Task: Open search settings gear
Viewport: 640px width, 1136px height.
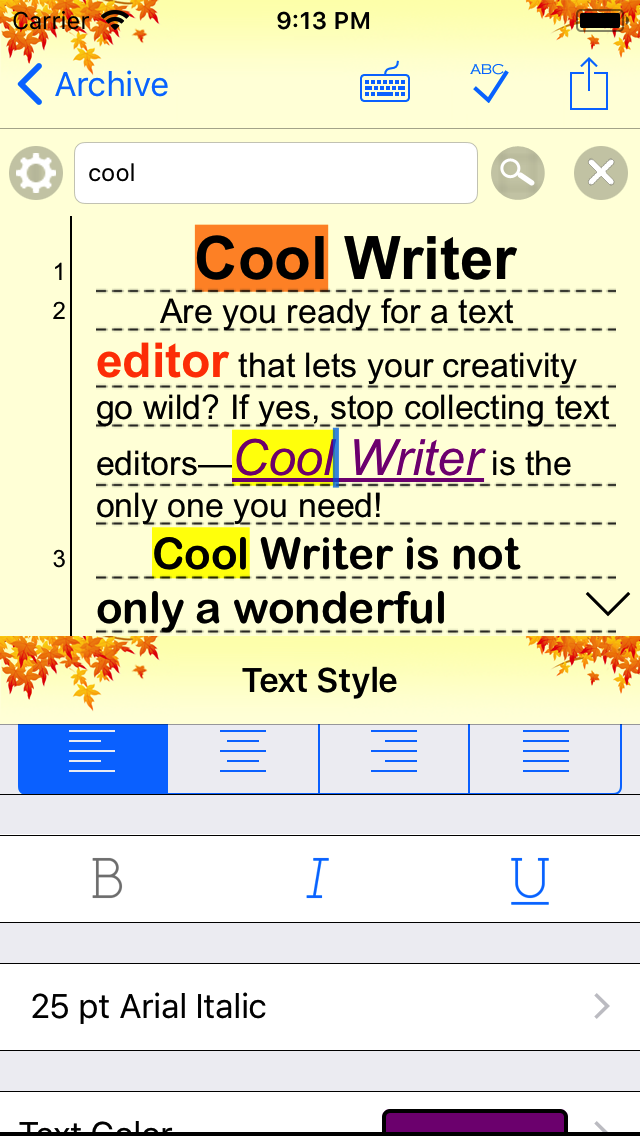Action: click(36, 173)
